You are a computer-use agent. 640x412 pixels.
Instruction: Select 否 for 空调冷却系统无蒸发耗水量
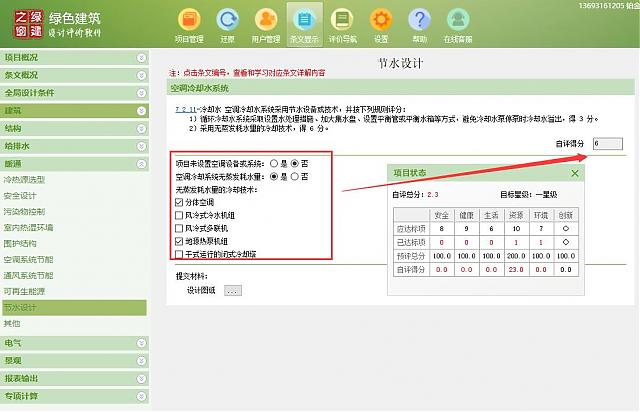(295, 176)
